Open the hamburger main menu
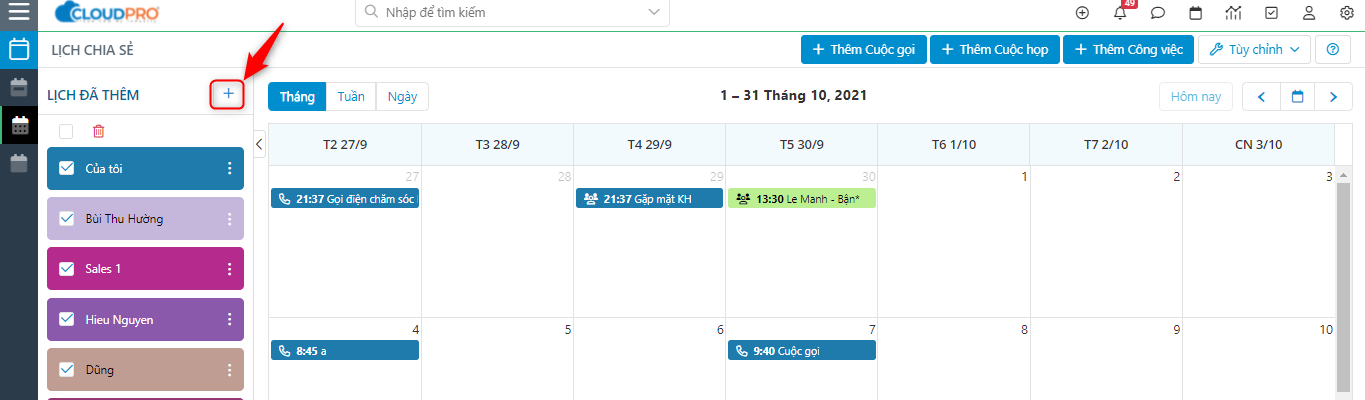1365x400 pixels. click(x=18, y=13)
